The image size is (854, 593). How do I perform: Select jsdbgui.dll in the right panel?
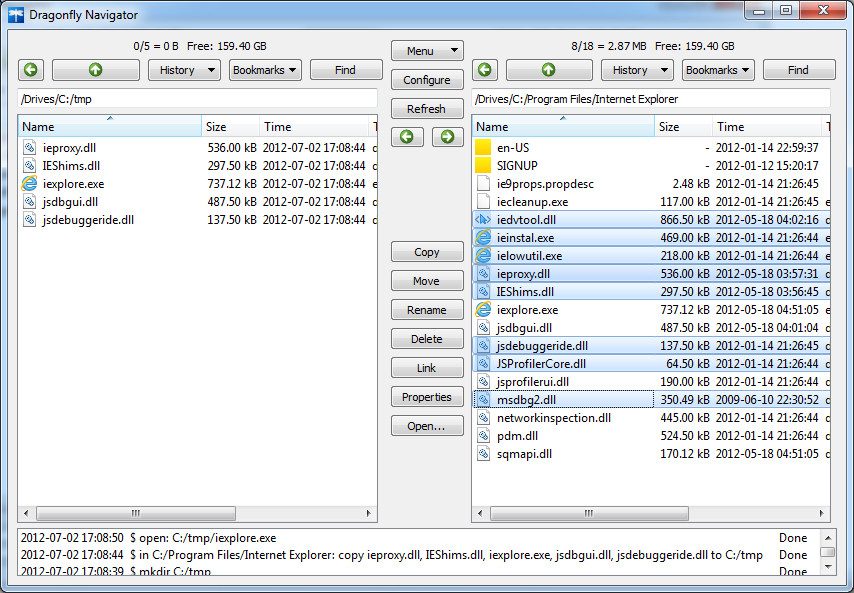tap(651, 328)
